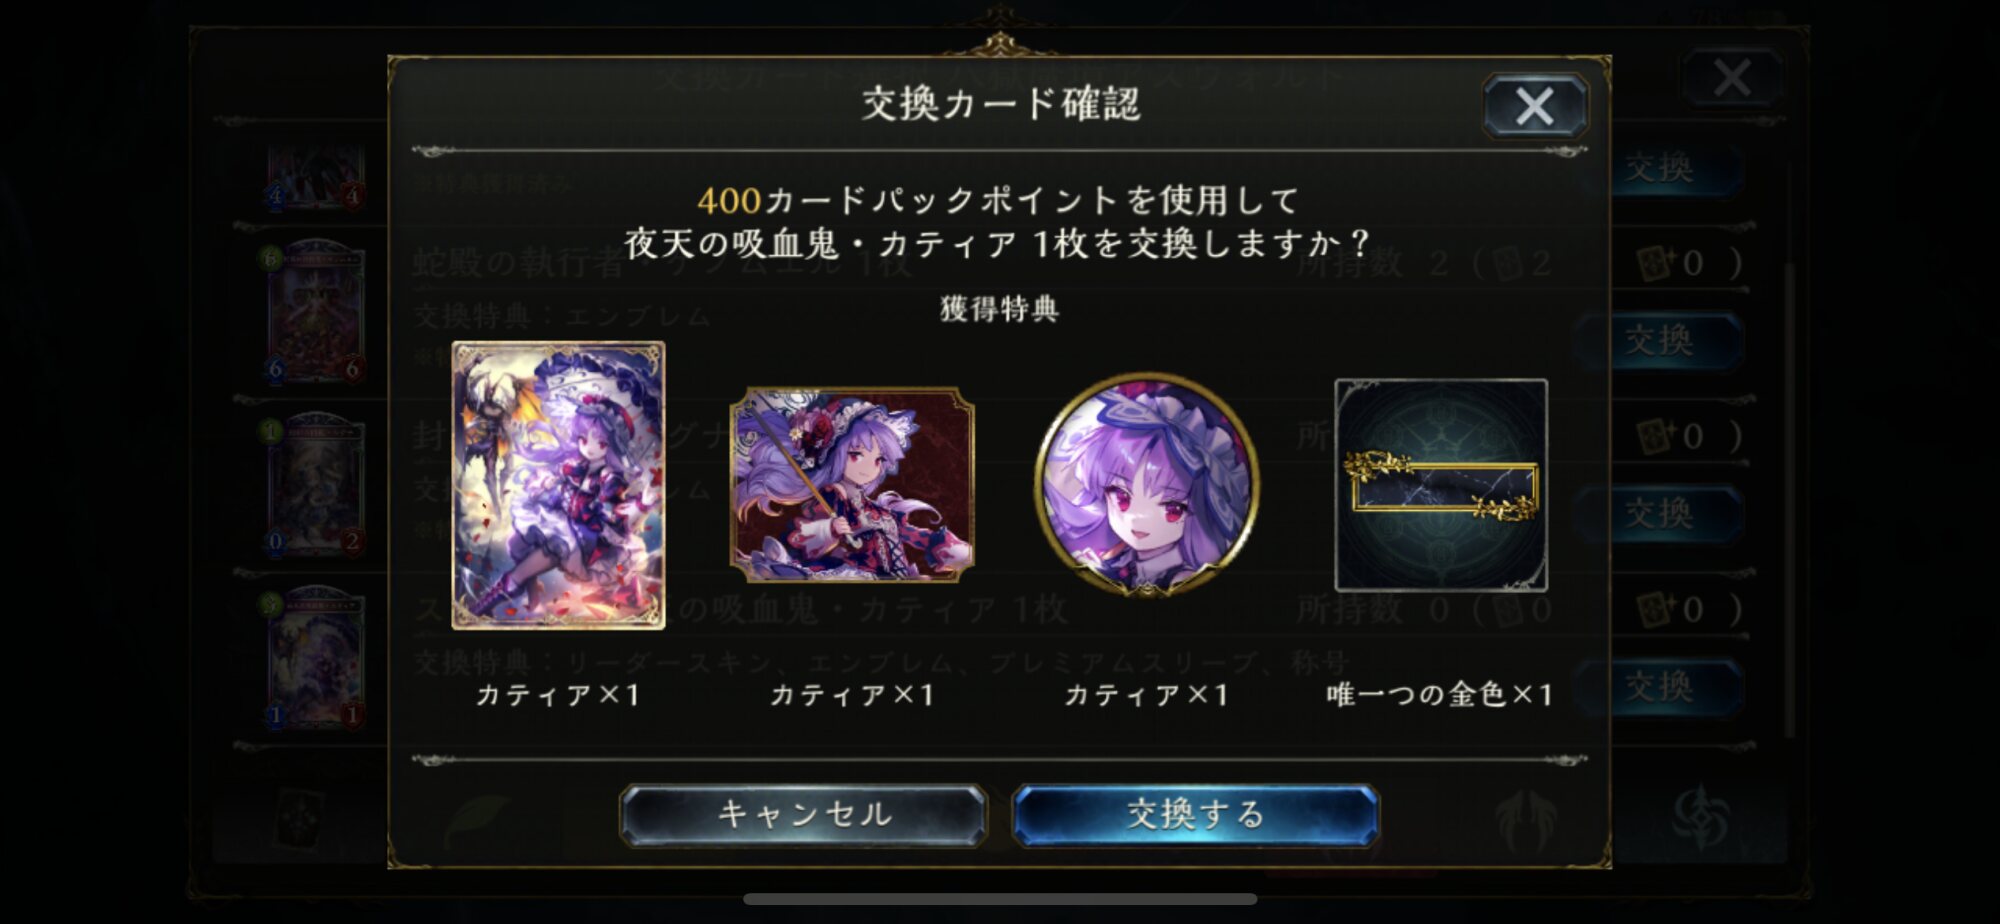This screenshot has height=924, width=2000.
Task: View the Katia card reward thumbnail
Action: coord(558,485)
